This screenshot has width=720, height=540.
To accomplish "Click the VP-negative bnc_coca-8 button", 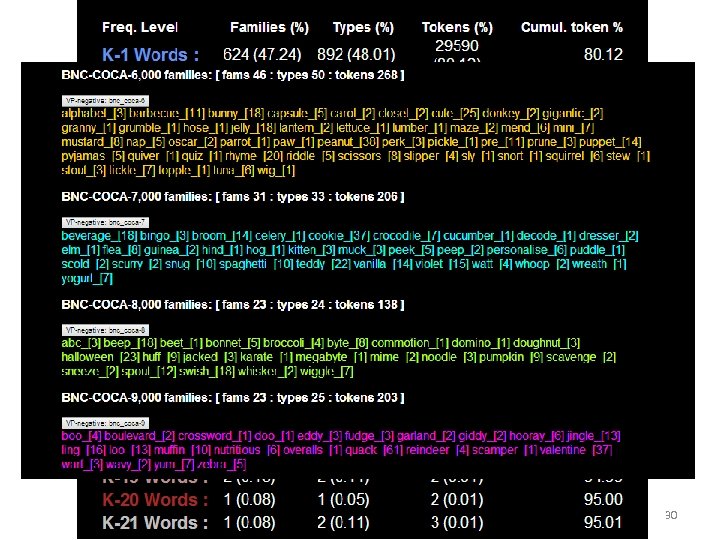I will click(x=105, y=330).
